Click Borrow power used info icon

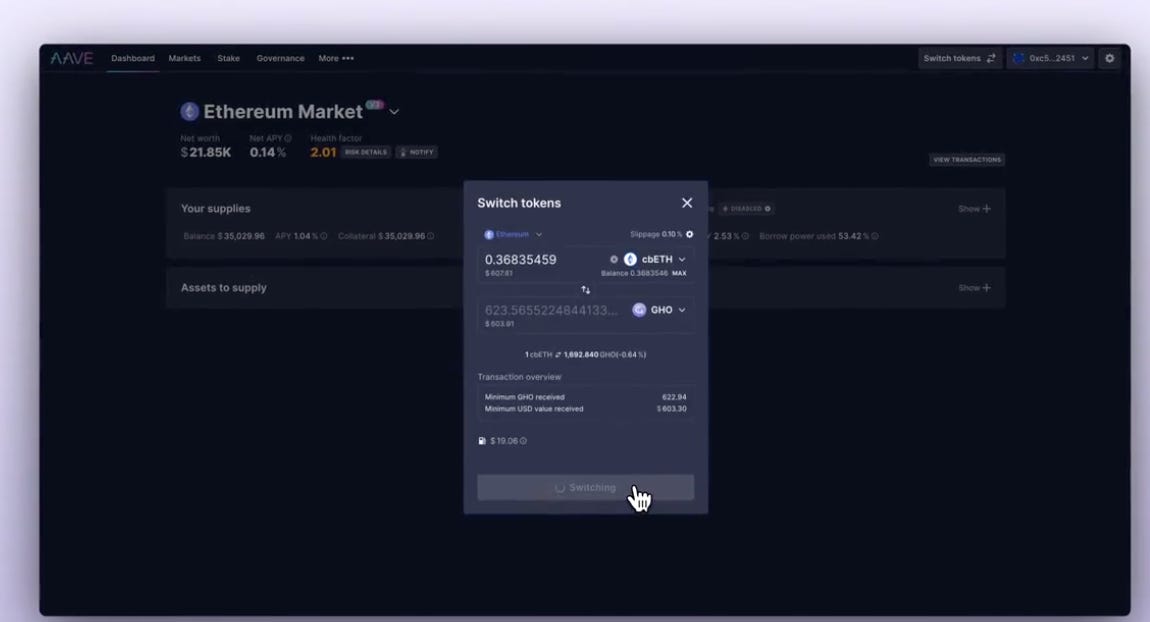coord(875,236)
